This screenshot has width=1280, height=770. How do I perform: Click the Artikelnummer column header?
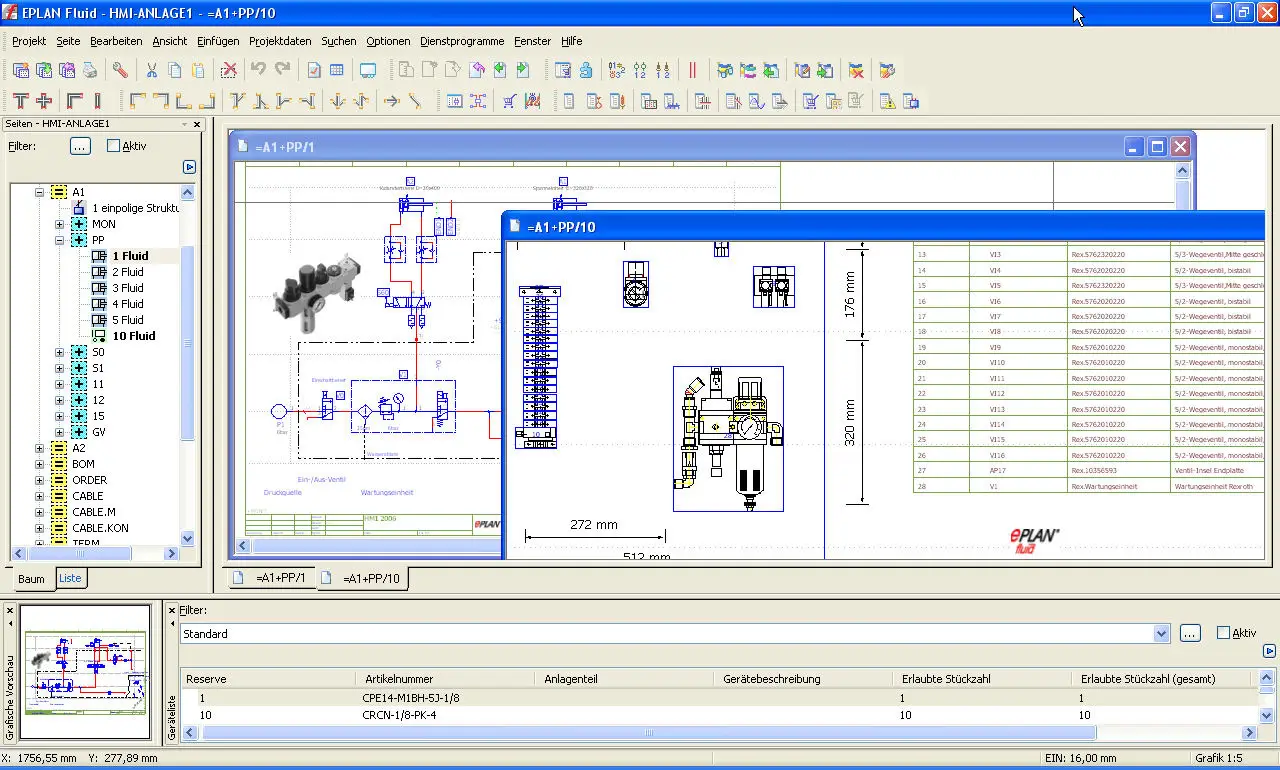446,678
